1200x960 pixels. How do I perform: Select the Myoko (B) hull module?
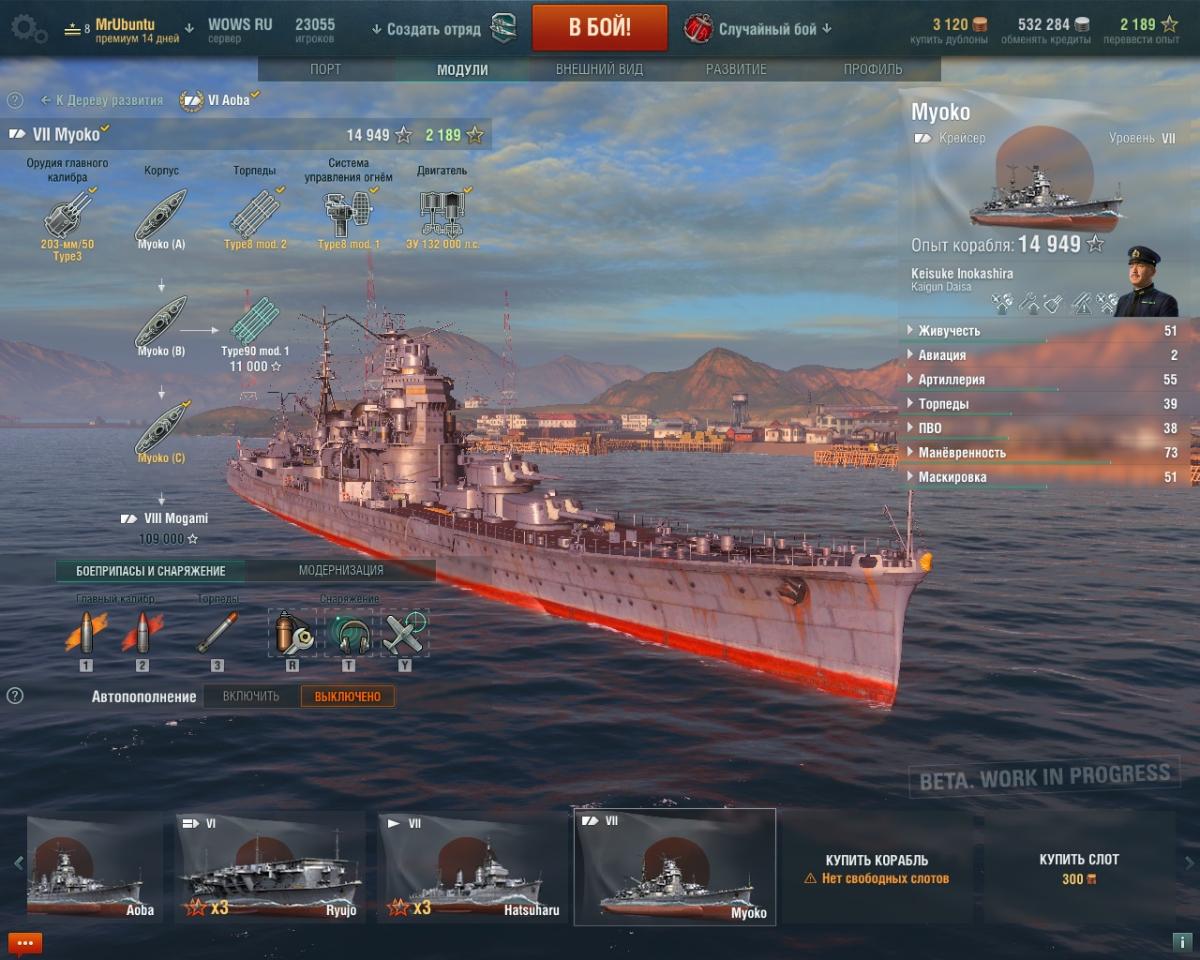pos(161,320)
